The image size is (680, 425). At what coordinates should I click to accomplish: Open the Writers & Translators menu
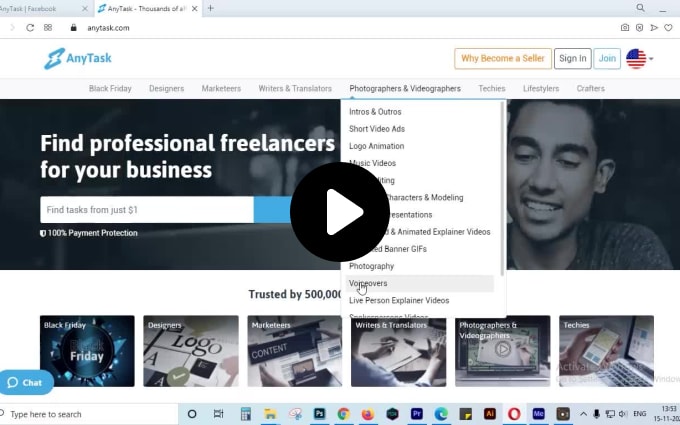[295, 88]
